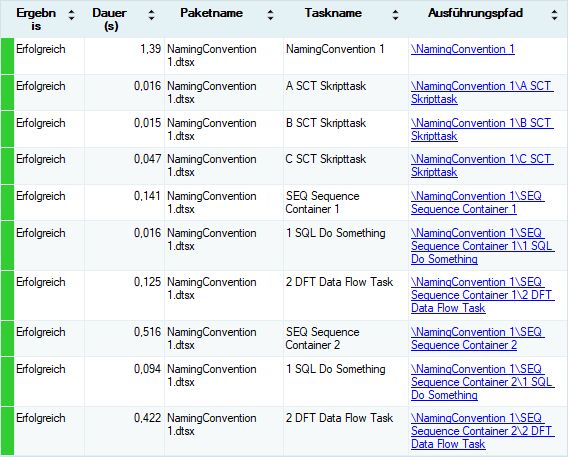The height and width of the screenshot is (457, 568).
Task: Open Sequence Container 1\1 SQL Do Something link
Action: point(483,246)
